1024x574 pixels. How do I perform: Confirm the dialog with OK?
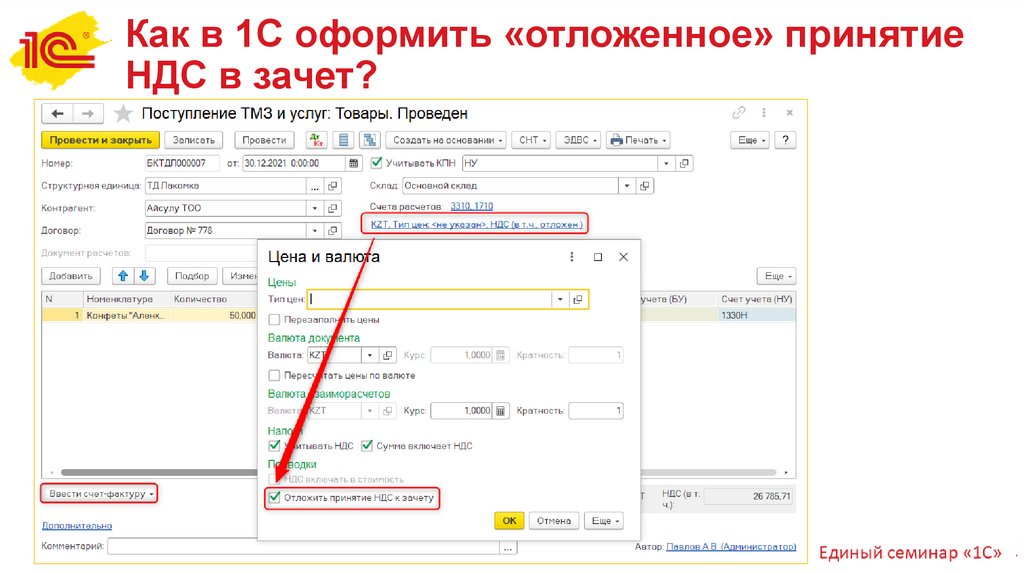(x=509, y=520)
